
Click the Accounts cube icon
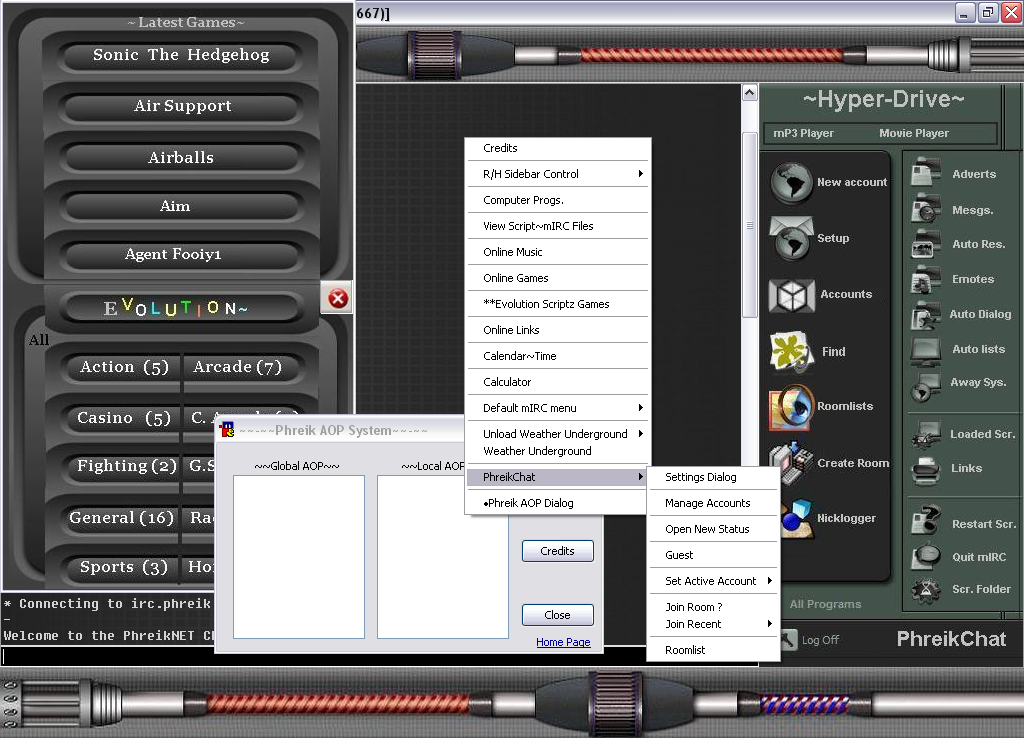pyautogui.click(x=792, y=295)
